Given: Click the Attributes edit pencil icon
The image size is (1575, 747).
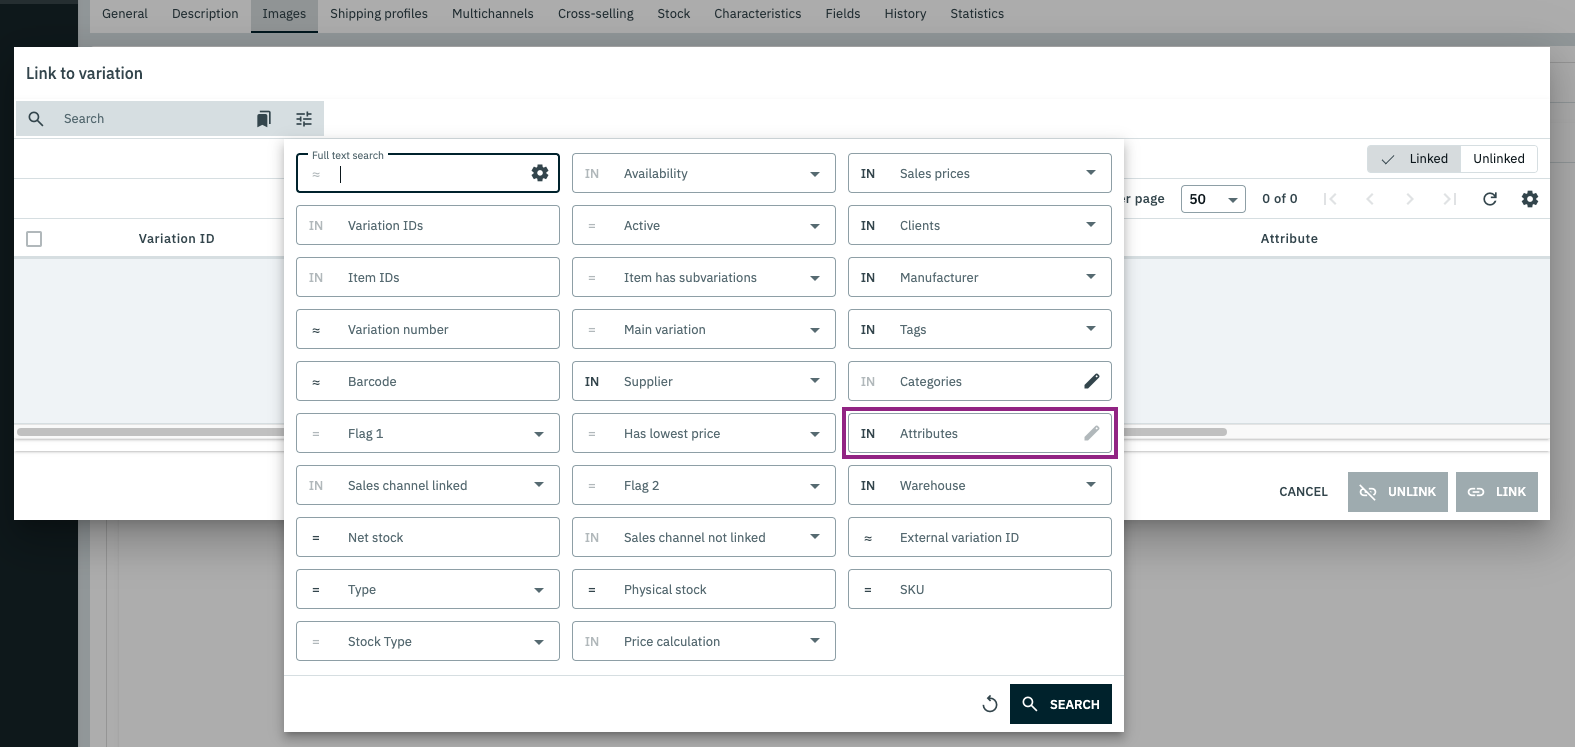Looking at the screenshot, I should (x=1091, y=433).
